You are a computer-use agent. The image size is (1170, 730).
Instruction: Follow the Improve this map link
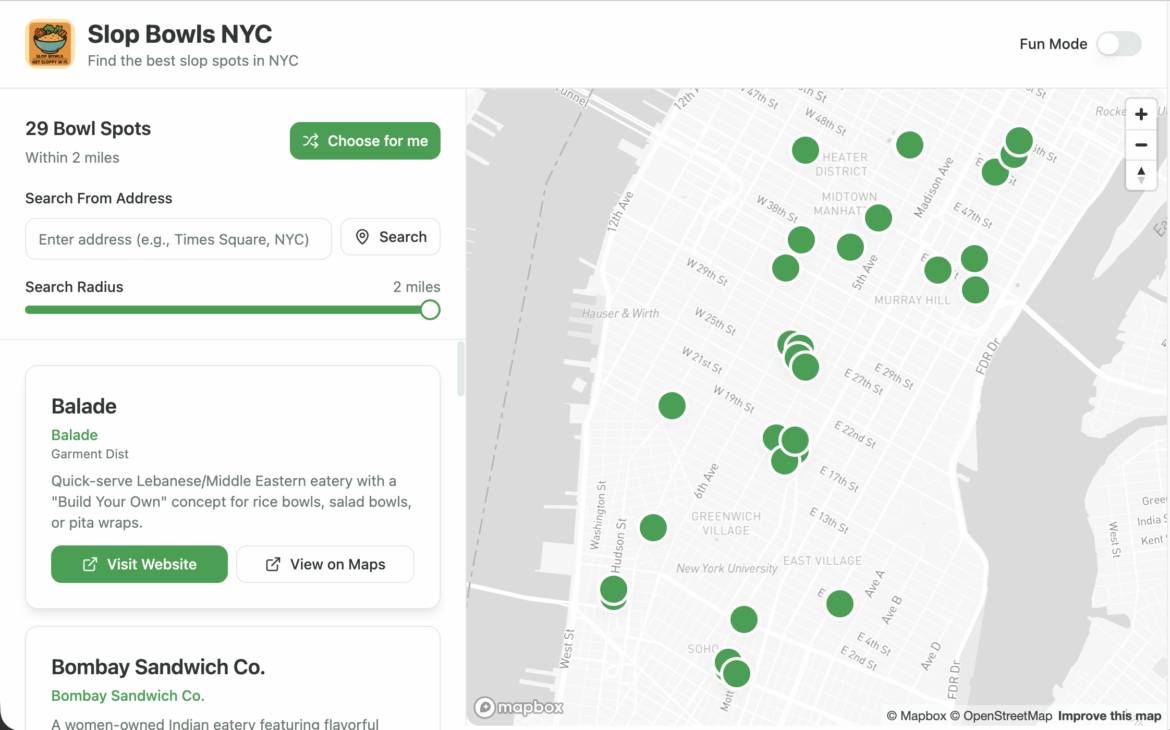[1110, 716]
